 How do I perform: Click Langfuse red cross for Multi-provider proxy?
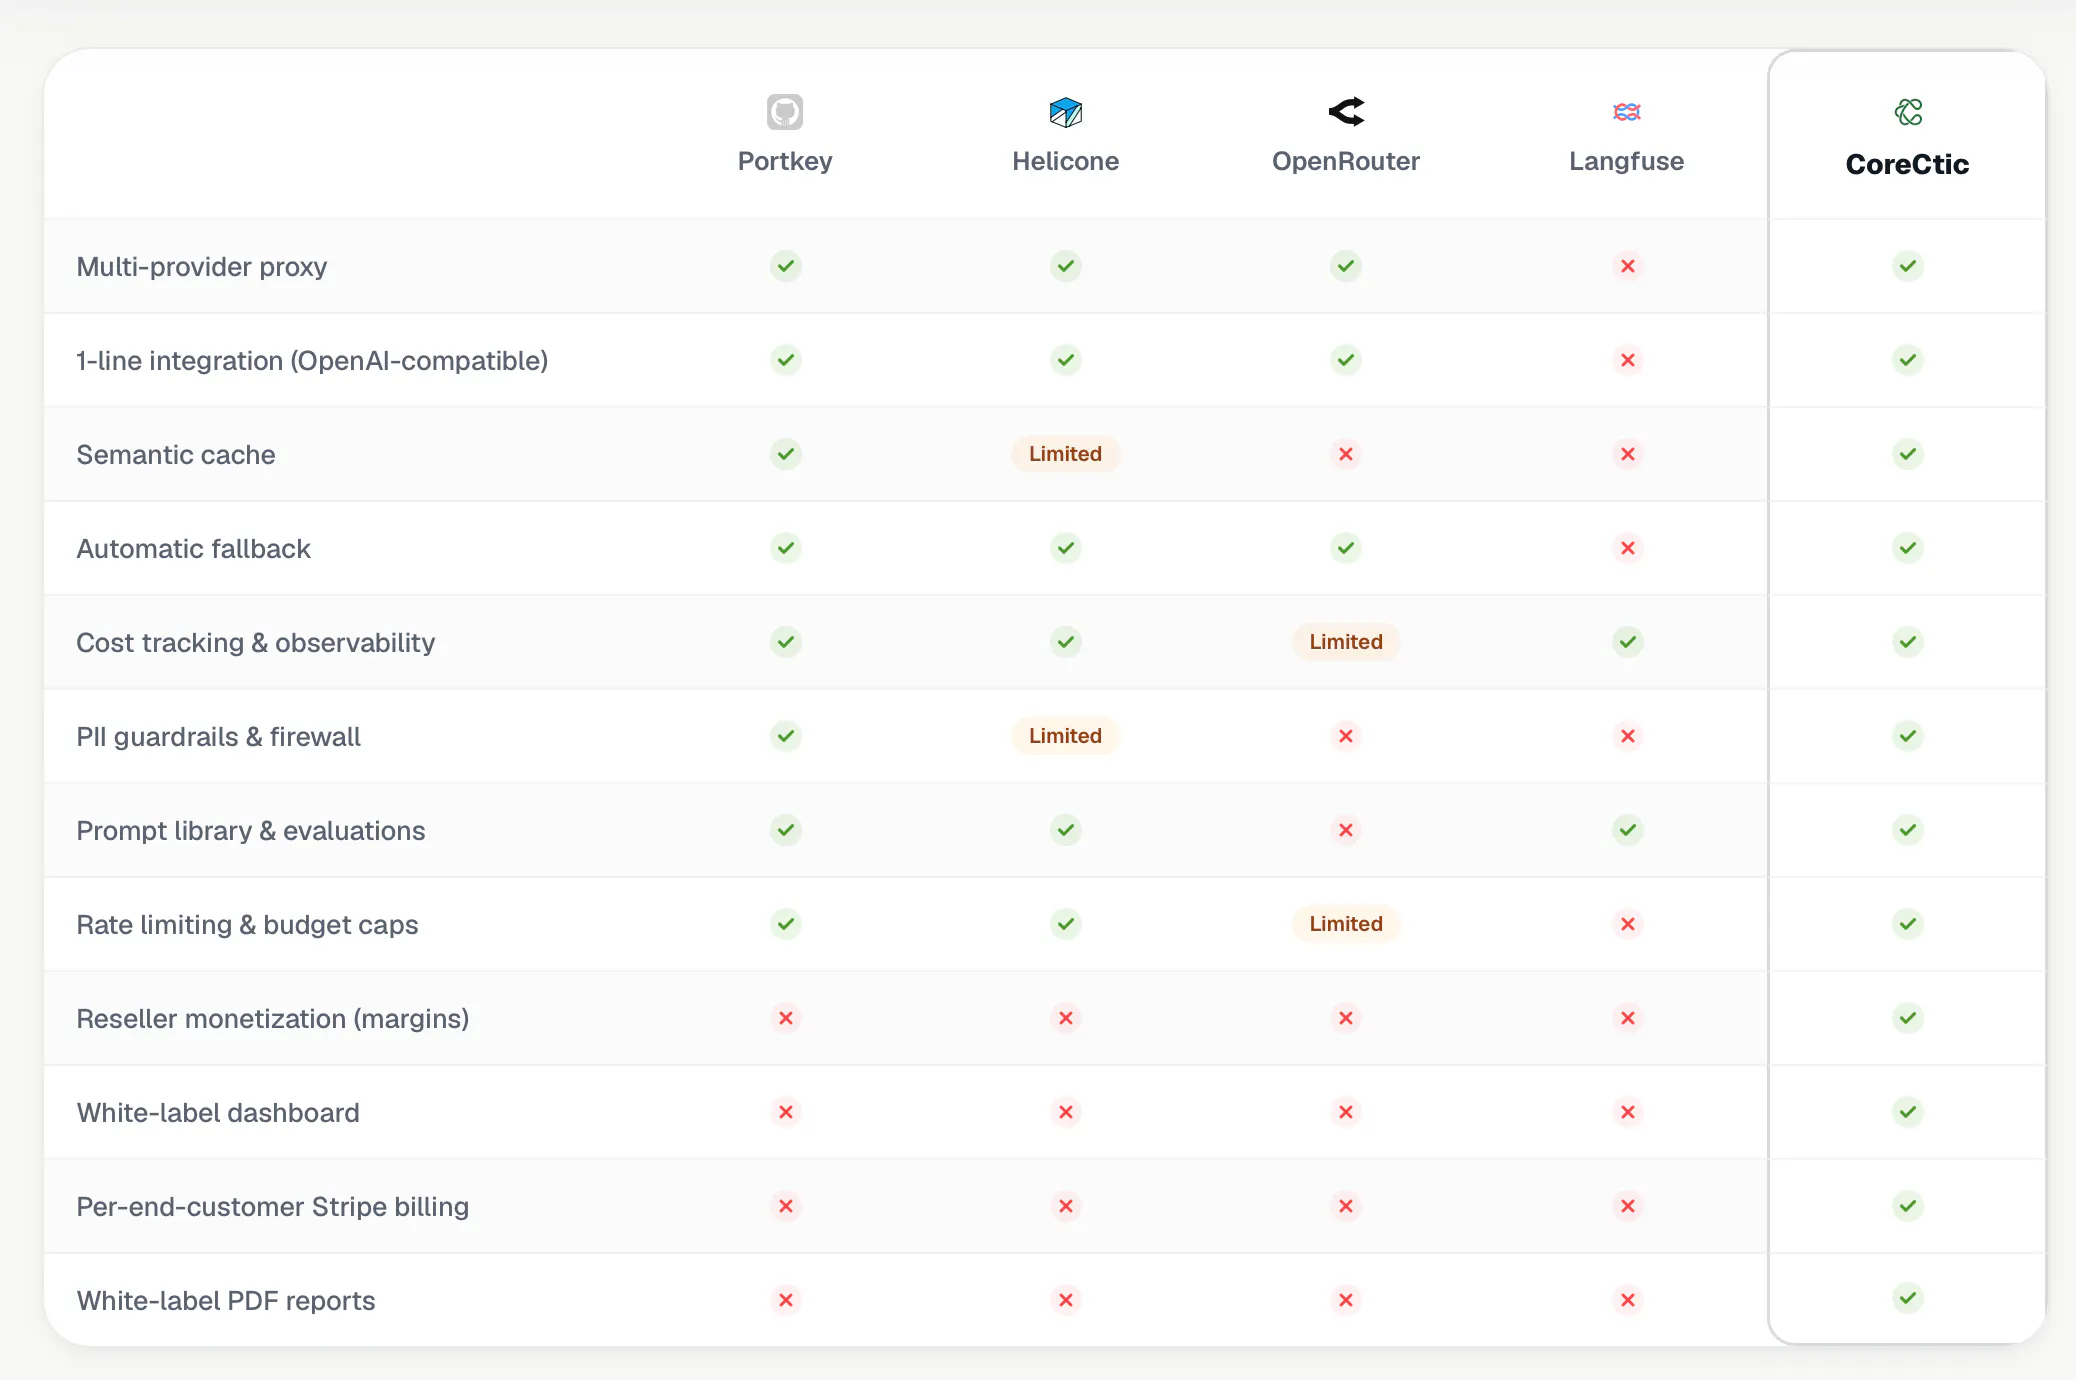[x=1628, y=266]
